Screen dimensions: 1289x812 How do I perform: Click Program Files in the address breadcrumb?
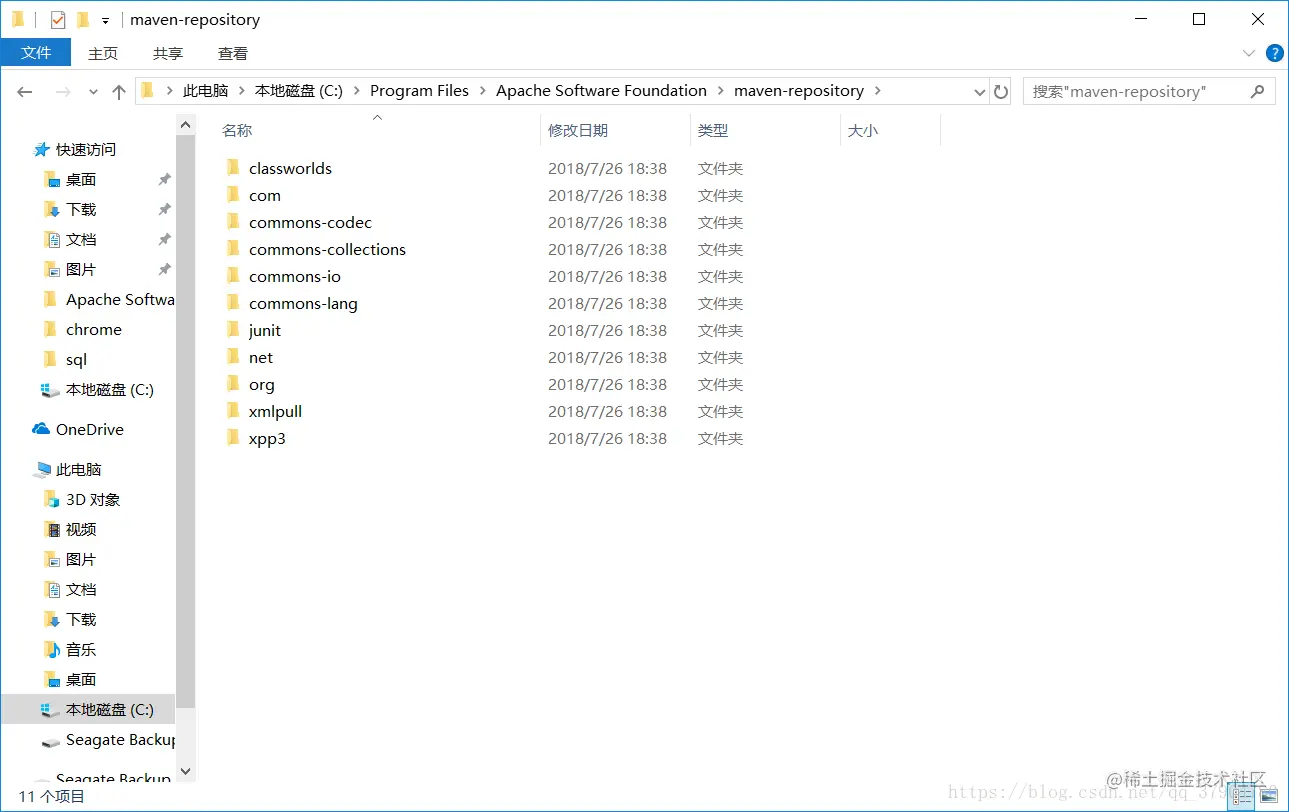point(419,90)
